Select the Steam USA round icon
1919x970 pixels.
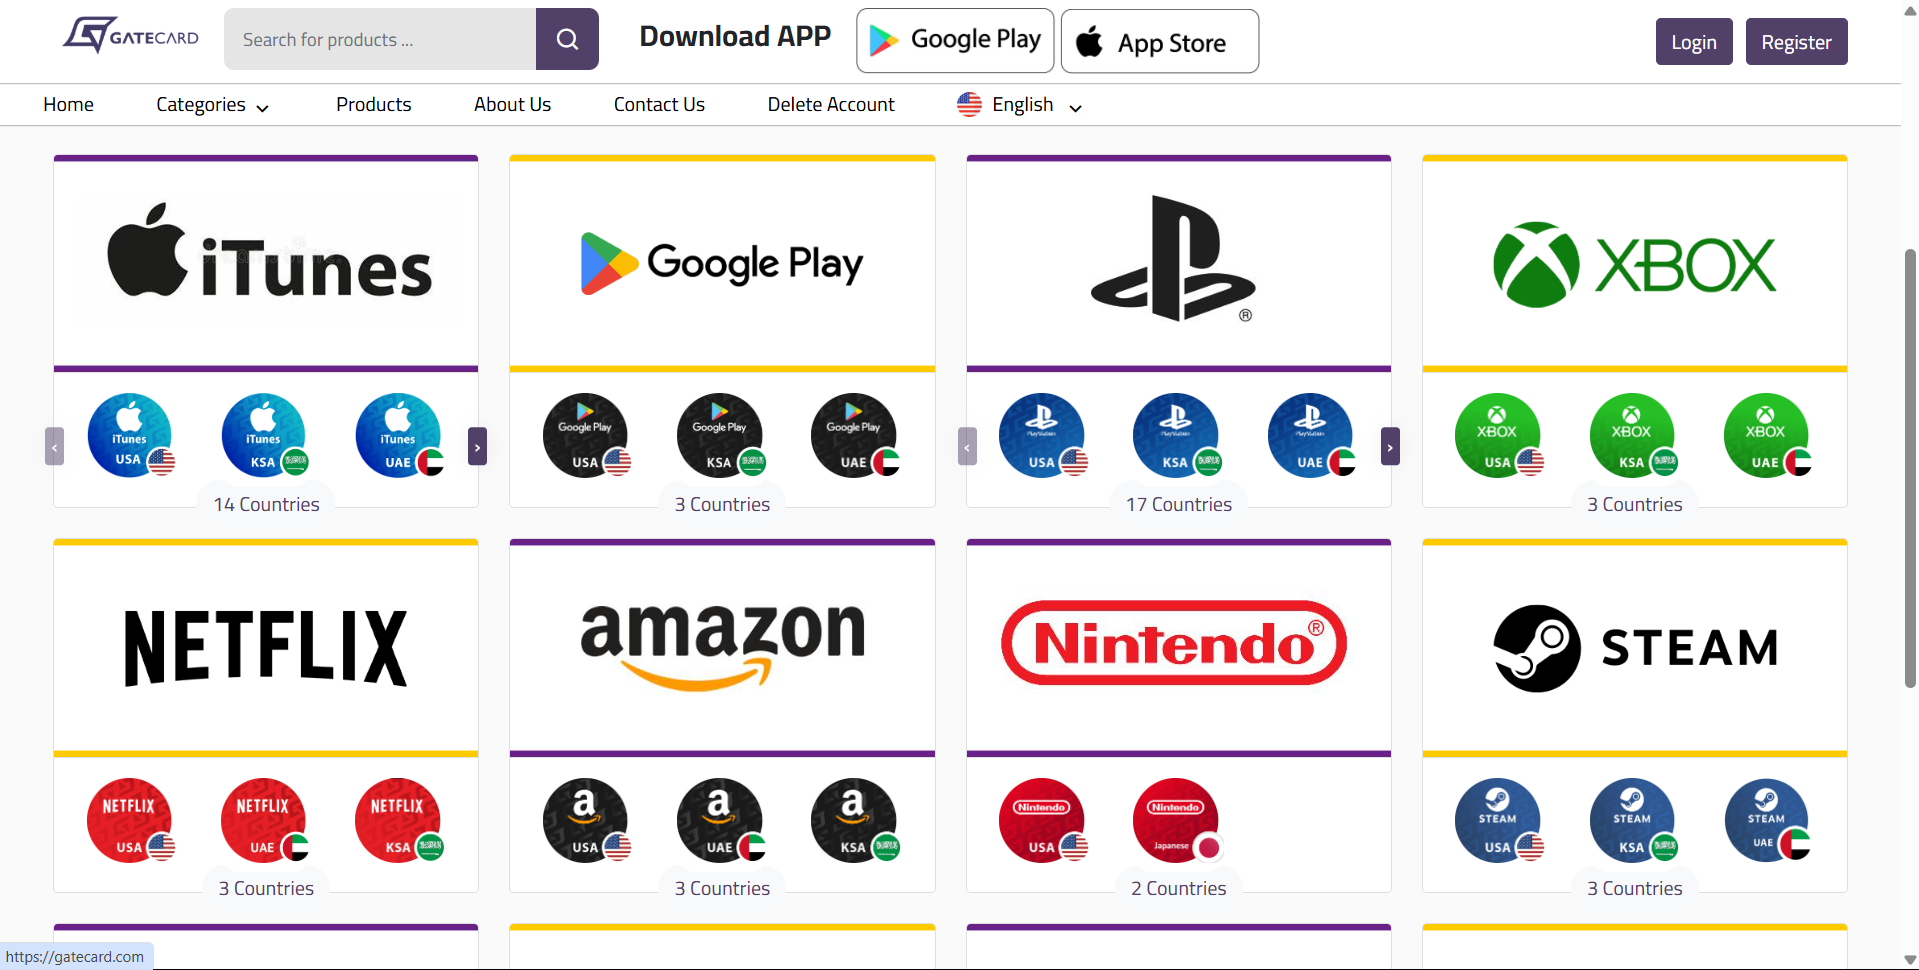[1499, 820]
